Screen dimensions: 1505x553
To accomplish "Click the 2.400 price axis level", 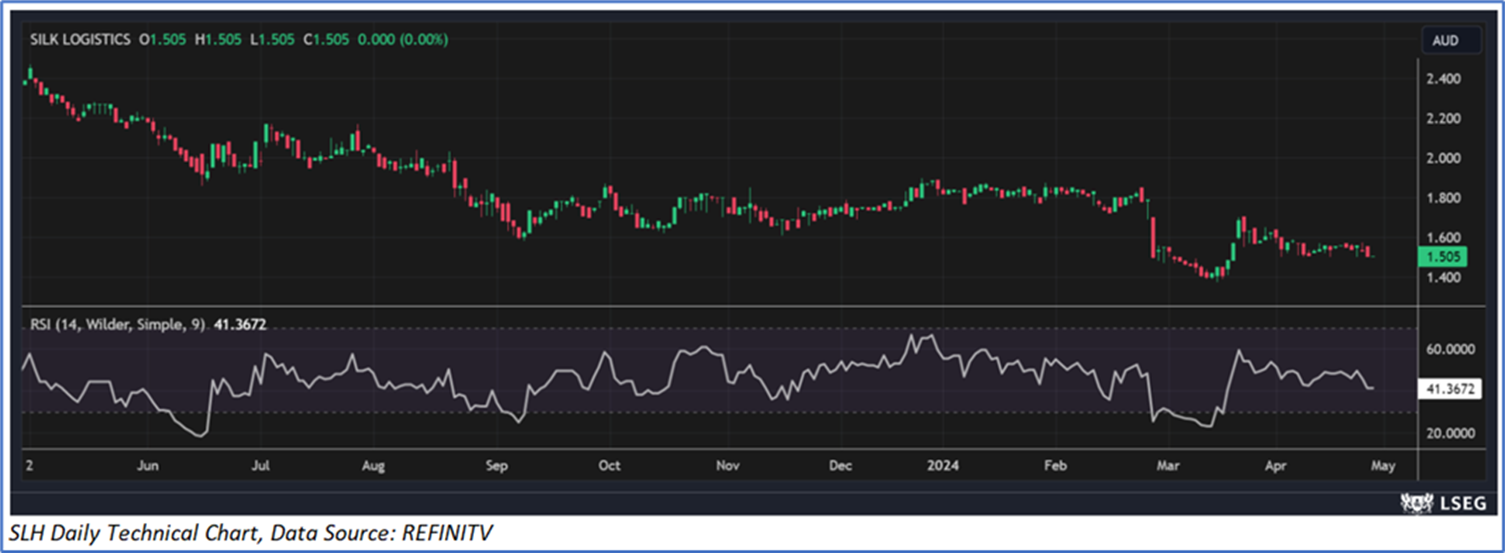I will tap(1444, 79).
